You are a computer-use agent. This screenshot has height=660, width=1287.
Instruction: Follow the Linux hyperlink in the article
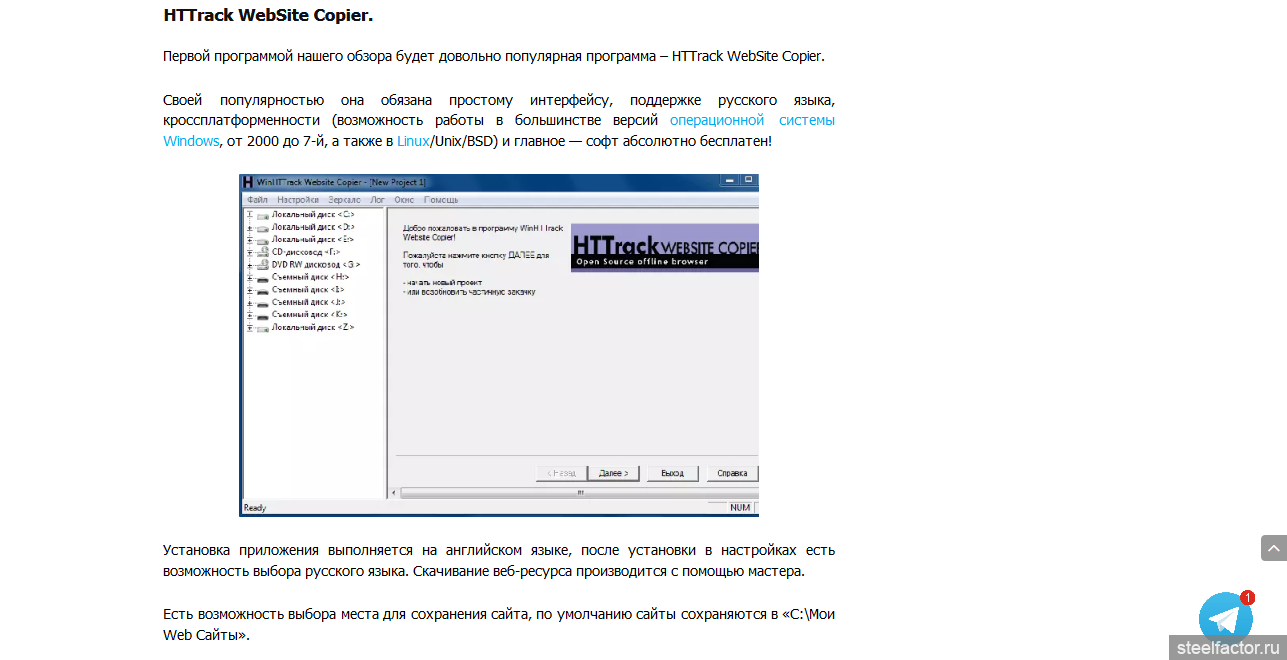tap(413, 141)
